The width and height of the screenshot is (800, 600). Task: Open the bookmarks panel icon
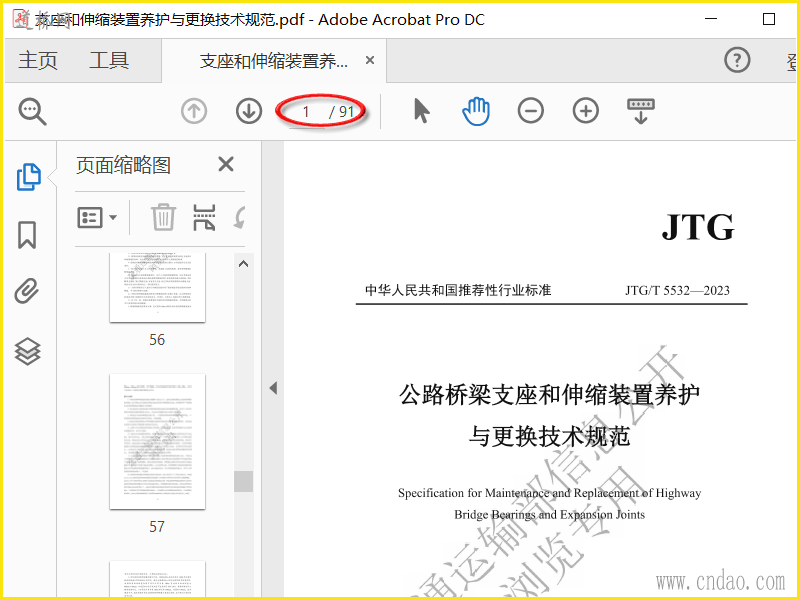tap(27, 235)
